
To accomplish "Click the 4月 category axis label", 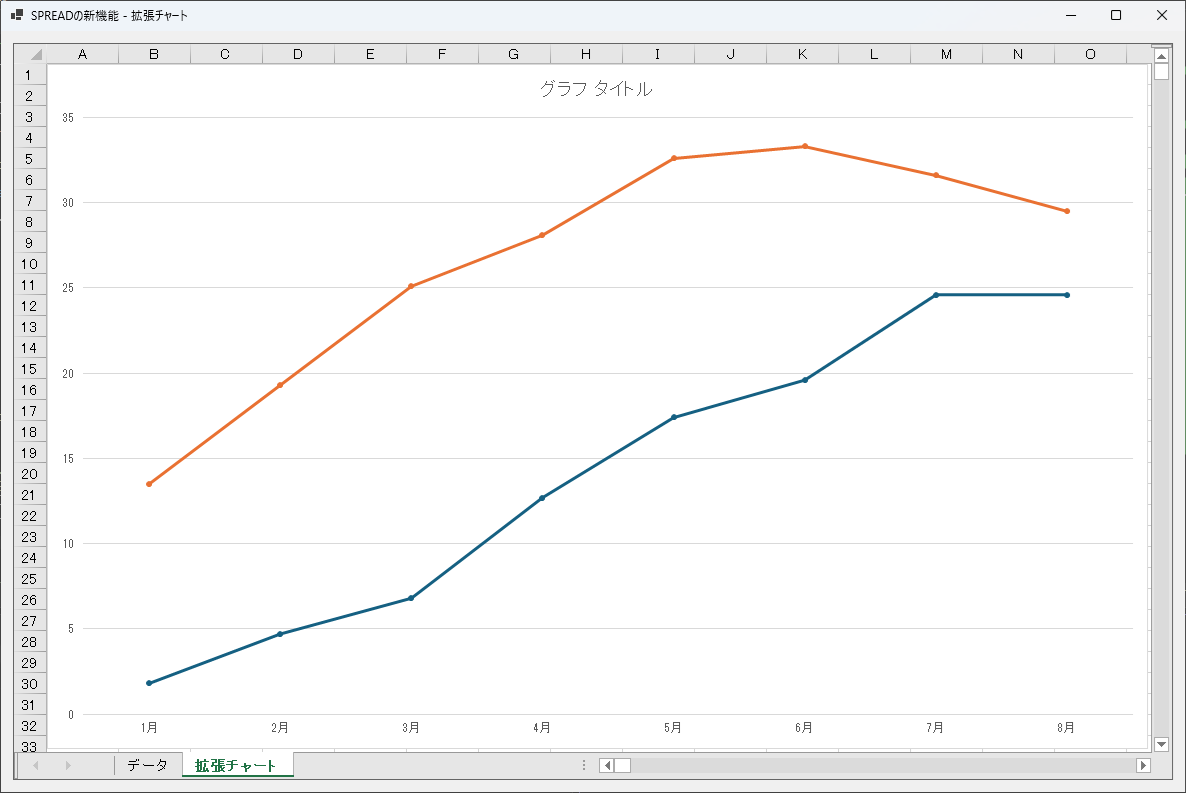I will coord(542,728).
